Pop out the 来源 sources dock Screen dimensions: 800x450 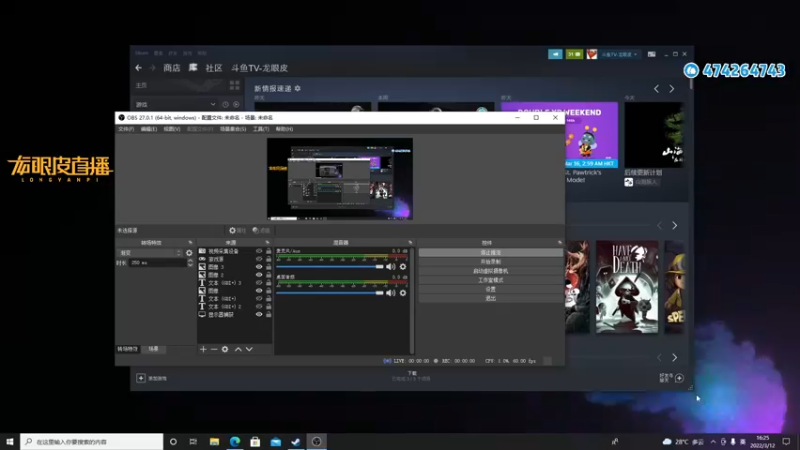pos(267,242)
